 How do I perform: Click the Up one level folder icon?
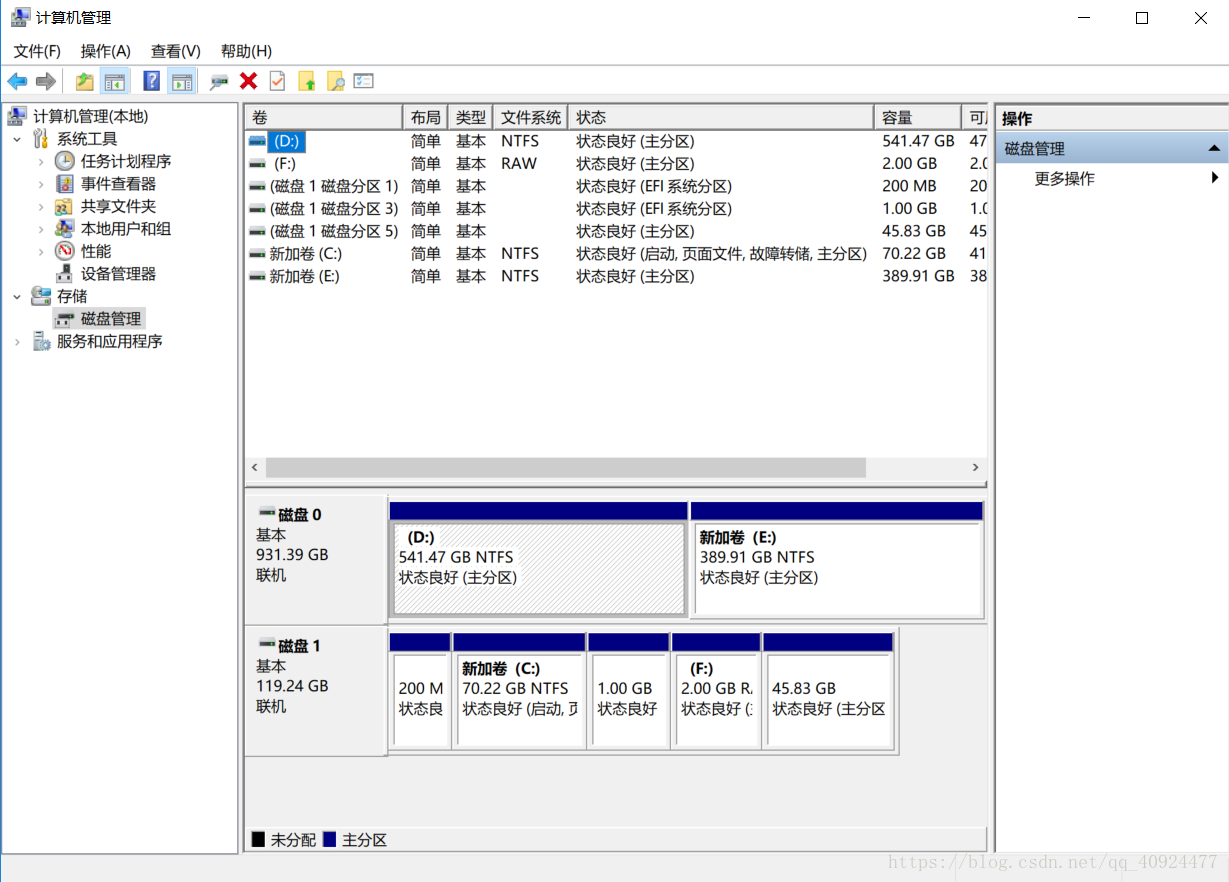pyautogui.click(x=85, y=81)
